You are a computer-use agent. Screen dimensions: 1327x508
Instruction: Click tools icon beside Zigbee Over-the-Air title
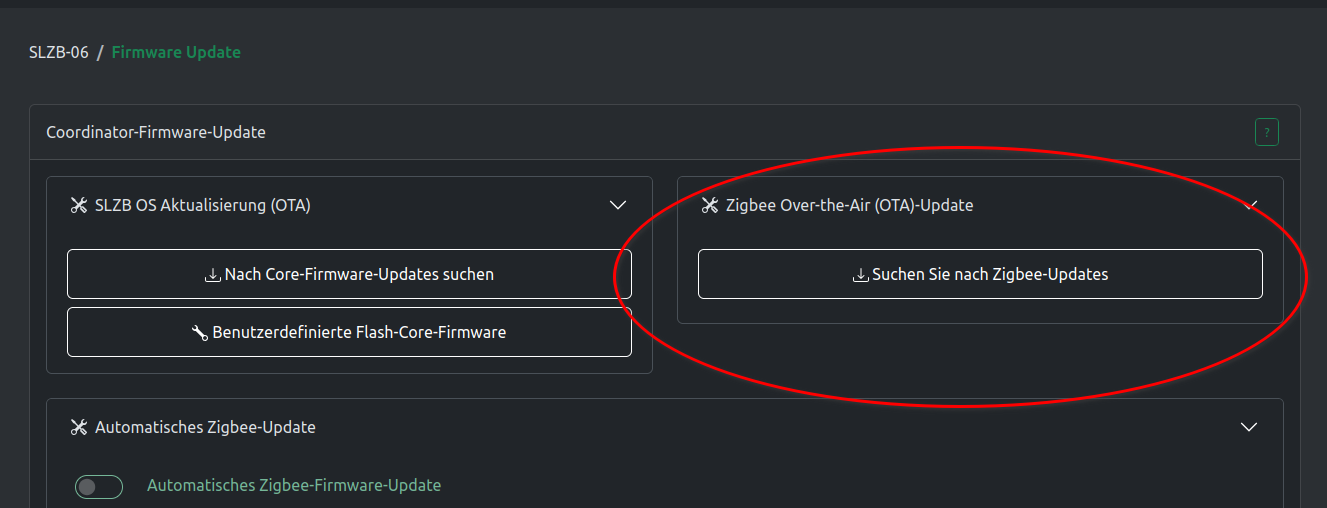[x=710, y=206]
